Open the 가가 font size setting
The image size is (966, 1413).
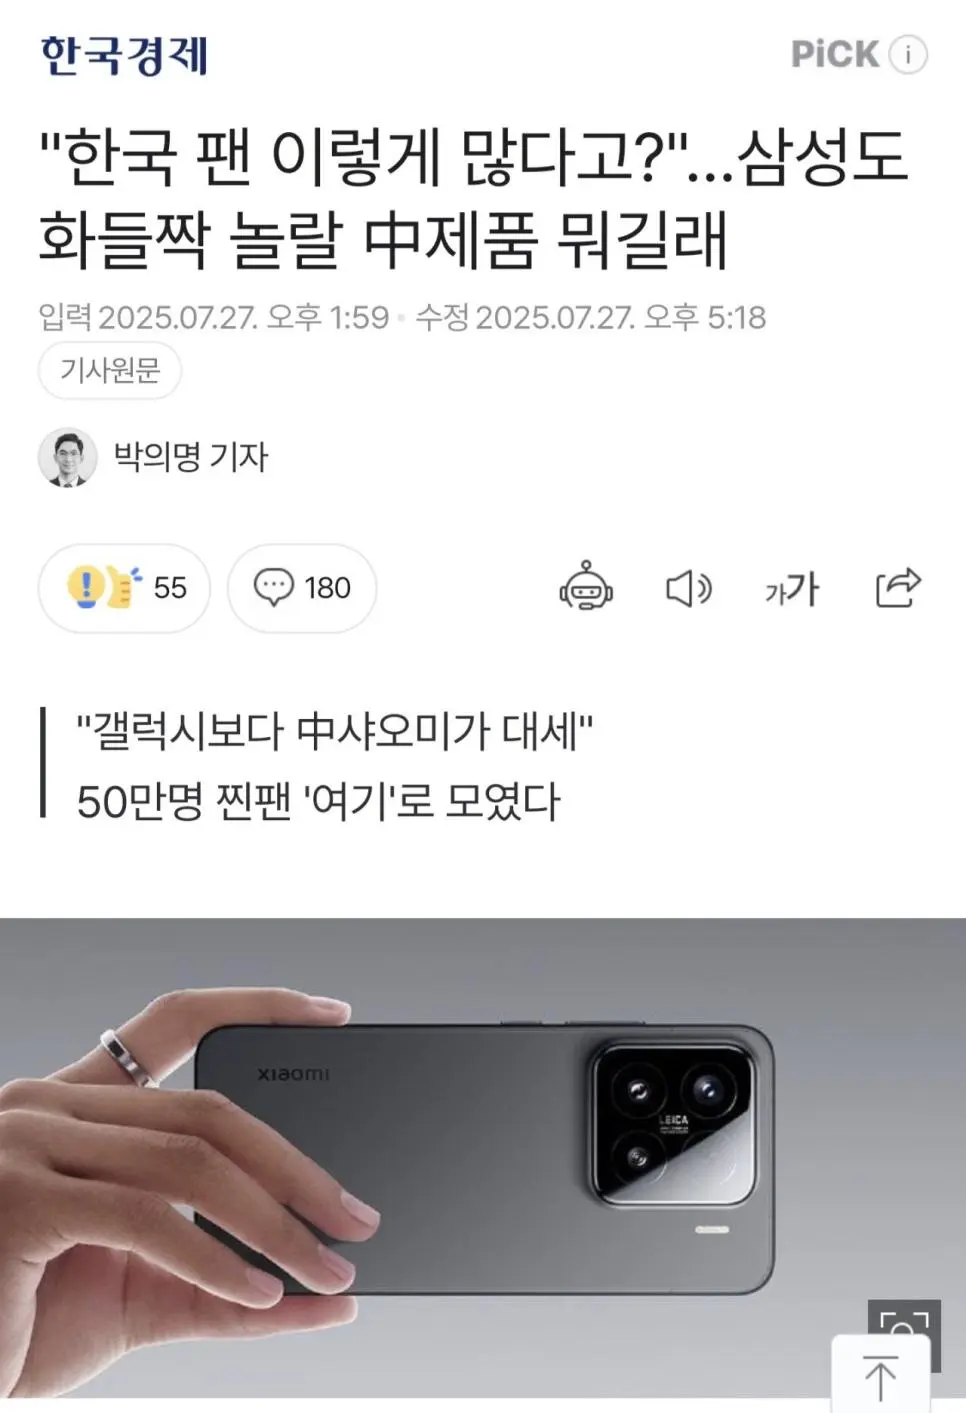point(792,589)
